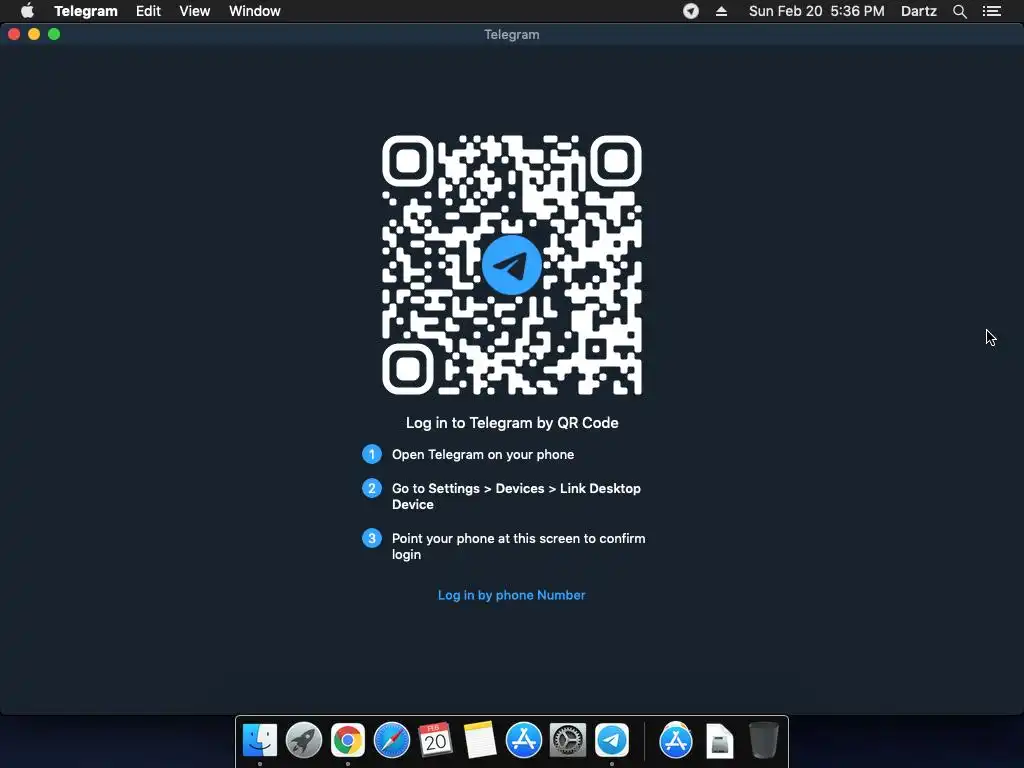Viewport: 1024px width, 768px height.
Task: Open the document file icon in dock
Action: (x=720, y=741)
